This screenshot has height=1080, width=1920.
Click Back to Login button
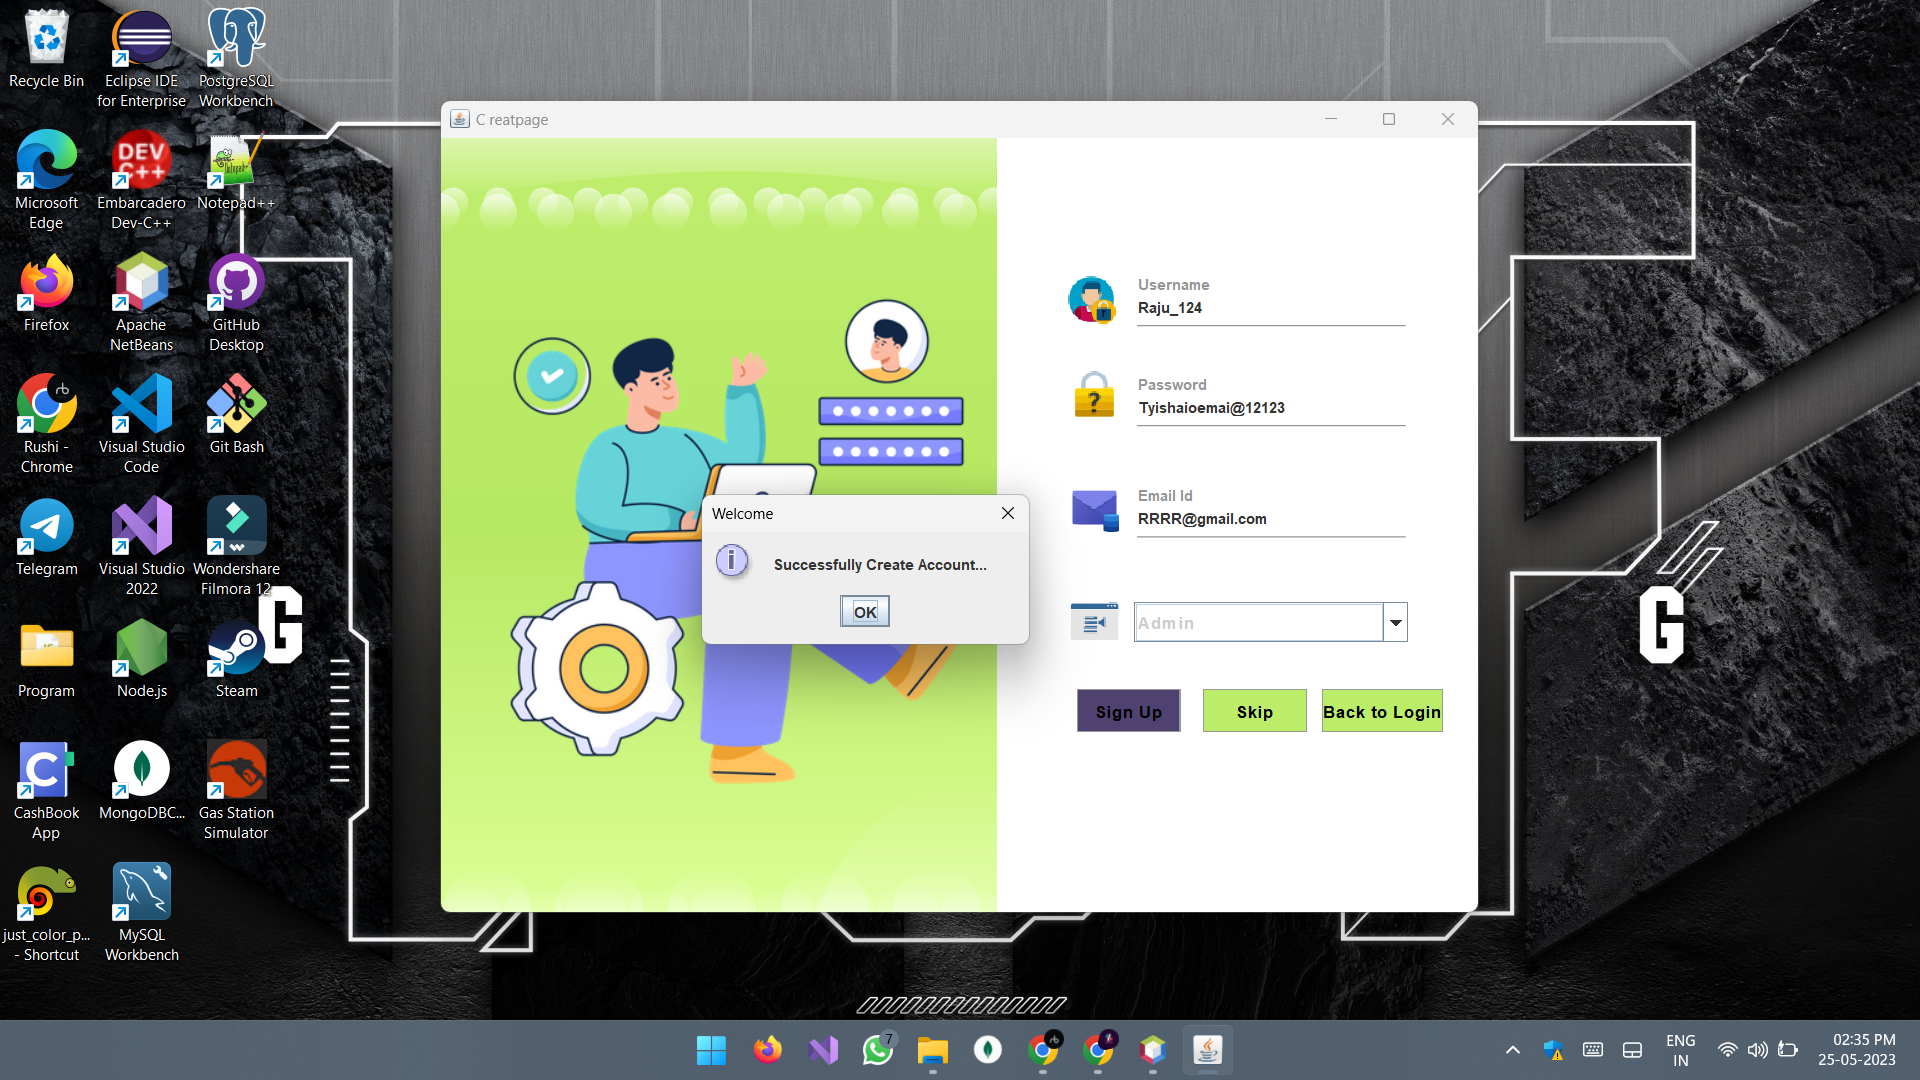[1381, 711]
